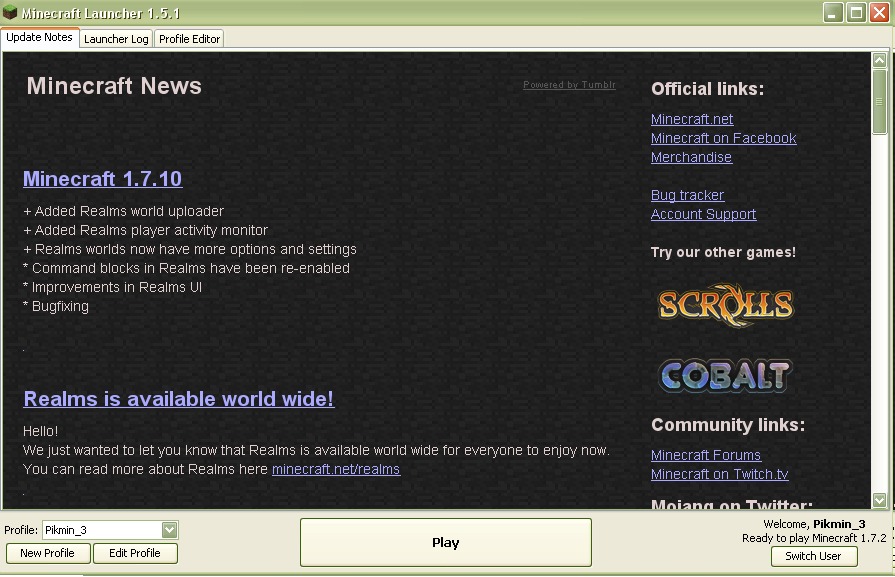Click the Cobalt game logo
895x577 pixels.
coord(725,376)
